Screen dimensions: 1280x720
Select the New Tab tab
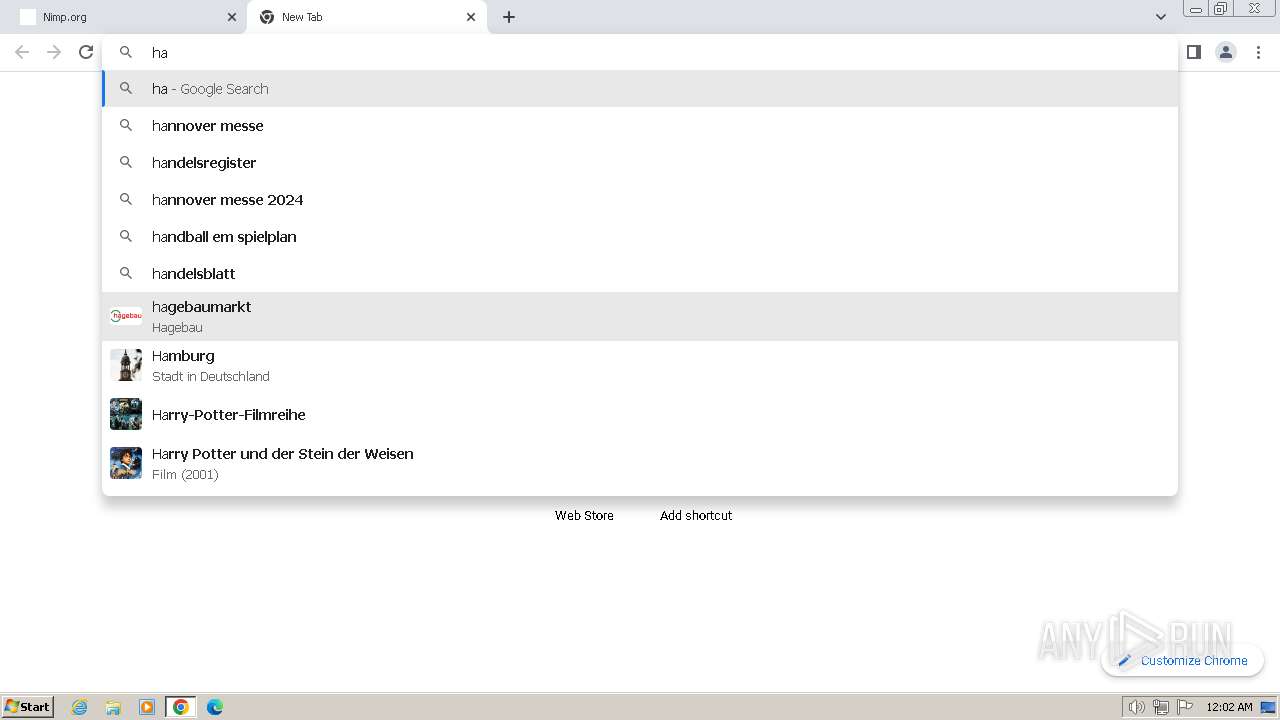click(x=367, y=17)
